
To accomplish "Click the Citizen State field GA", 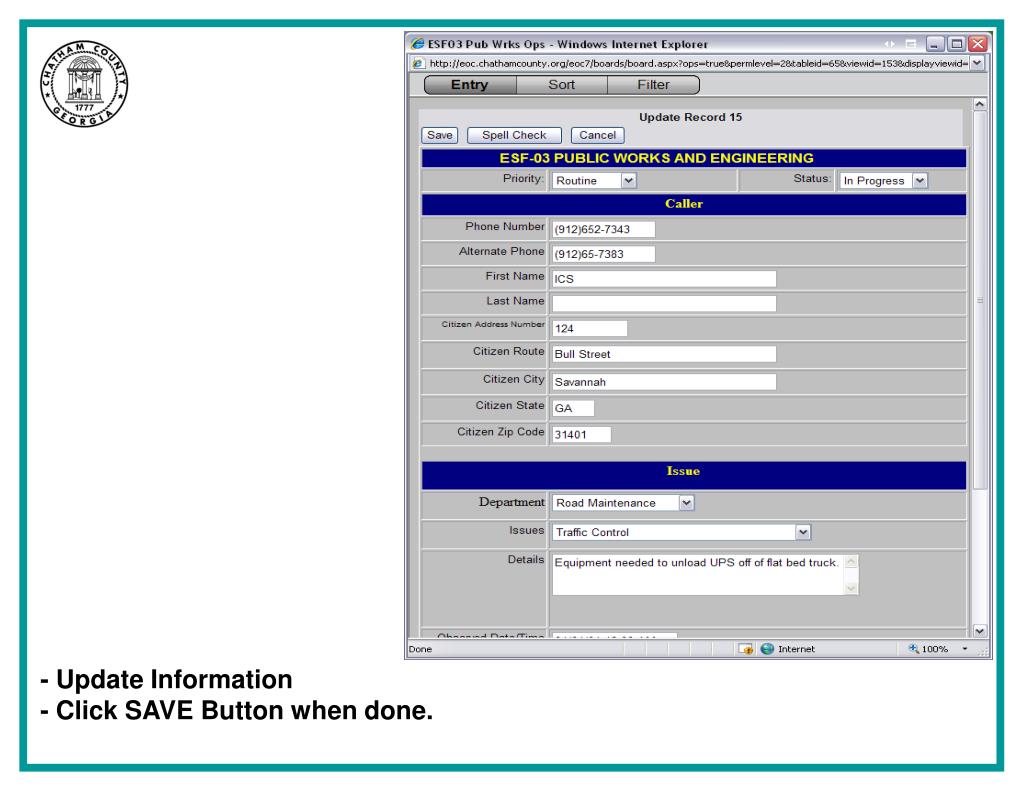I will [573, 408].
